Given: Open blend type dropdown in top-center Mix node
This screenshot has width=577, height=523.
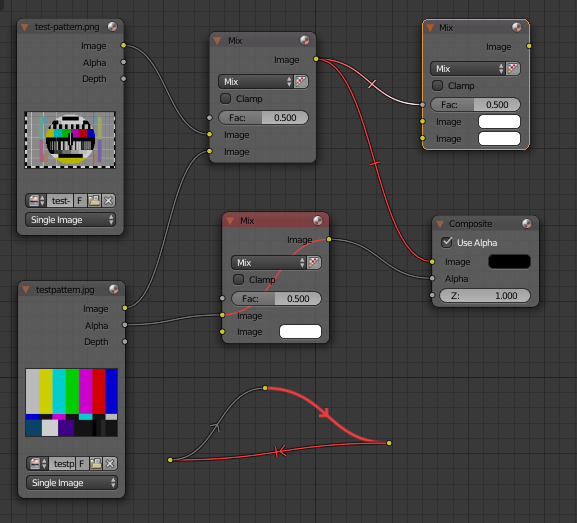Looking at the screenshot, I should click(256, 81).
